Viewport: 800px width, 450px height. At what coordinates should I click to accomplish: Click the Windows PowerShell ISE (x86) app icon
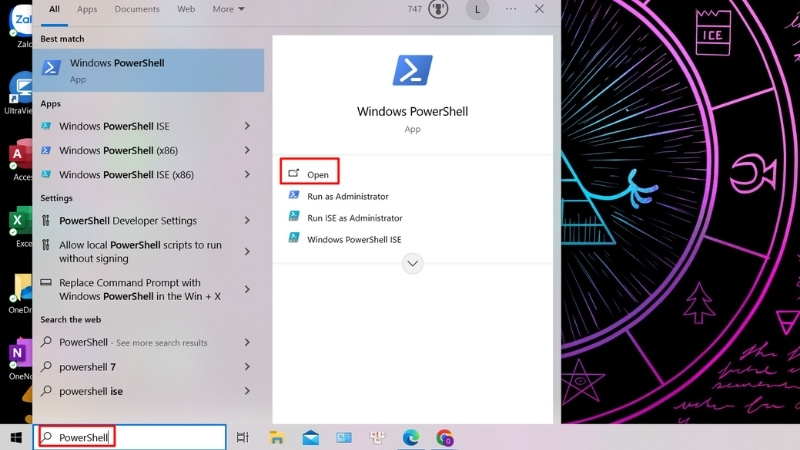[46, 174]
